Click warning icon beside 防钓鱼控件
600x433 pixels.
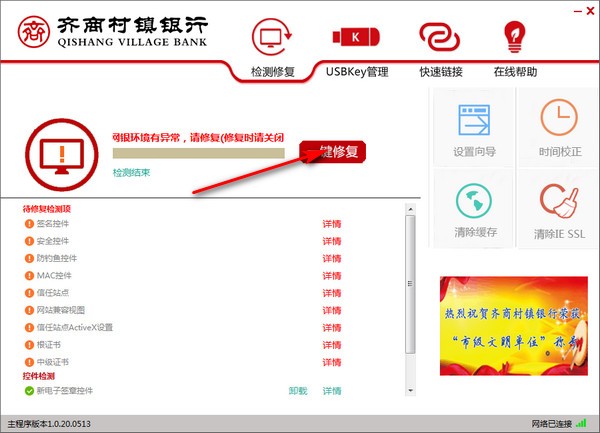coord(29,258)
